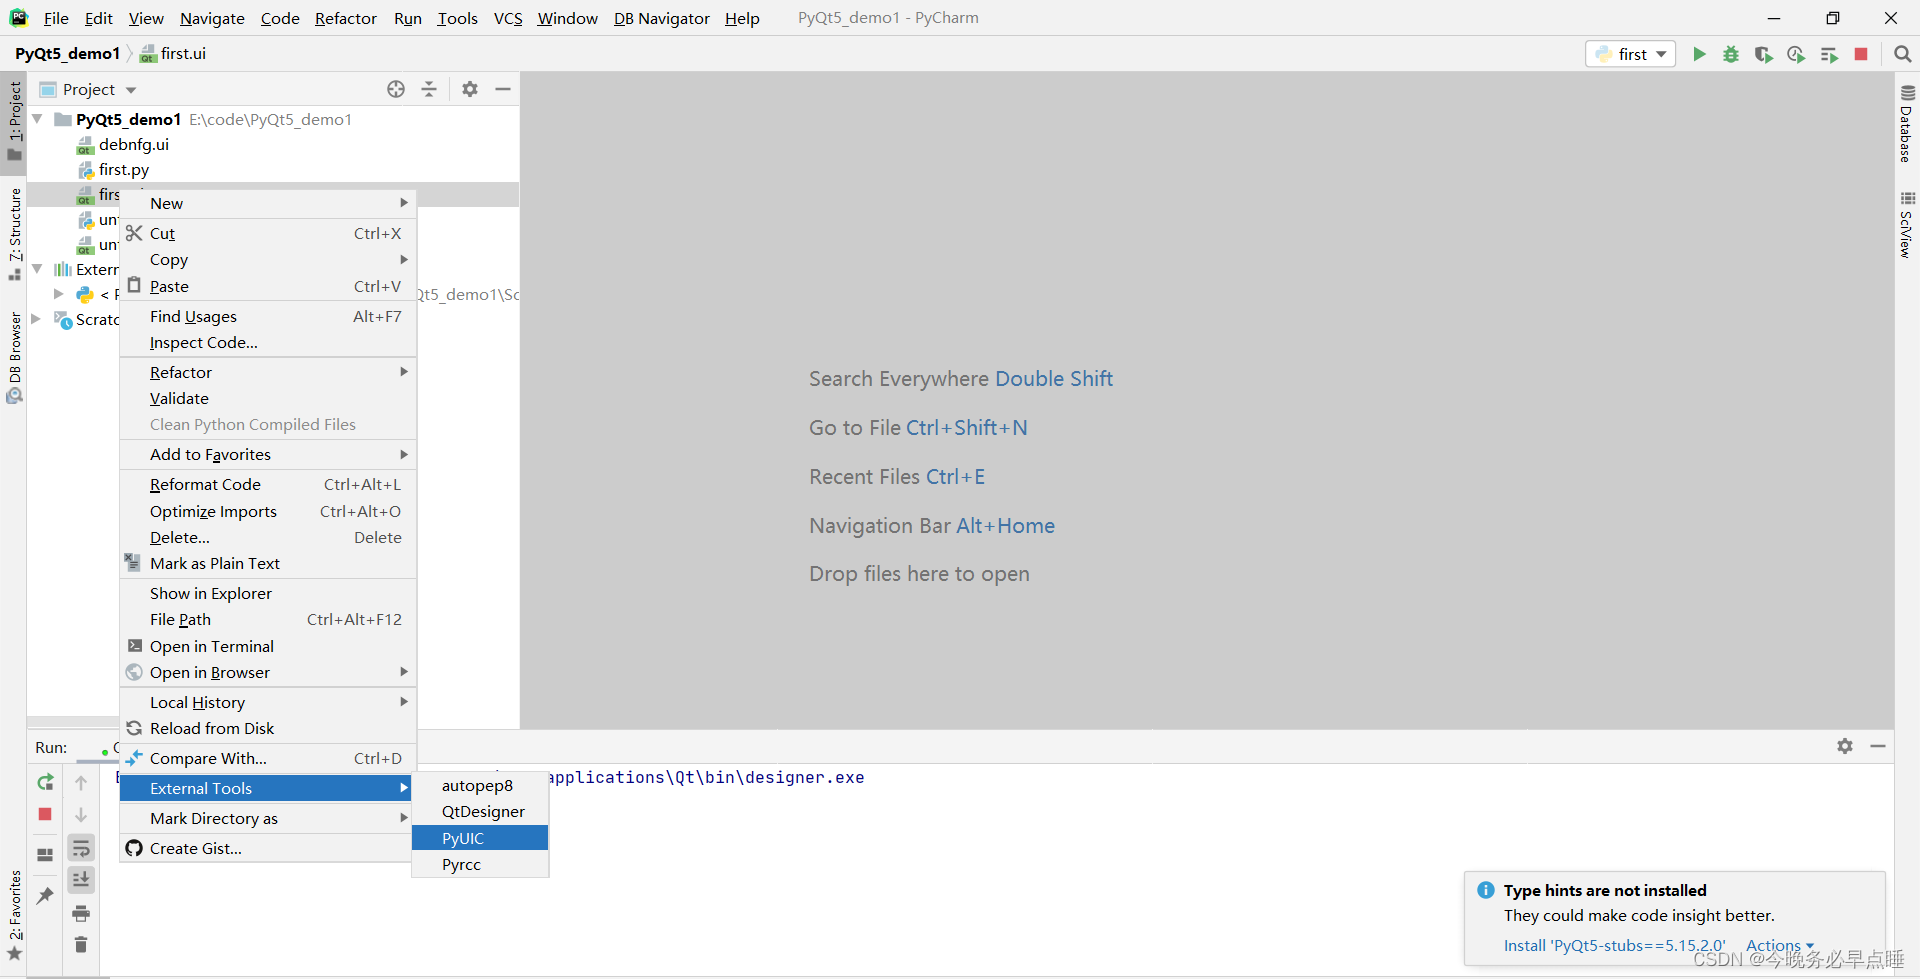Open the Database side panel

tap(1907, 123)
